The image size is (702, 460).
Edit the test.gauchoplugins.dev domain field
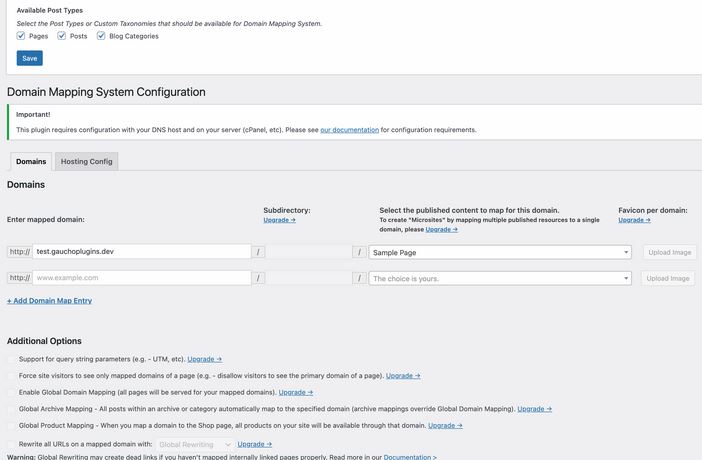click(141, 252)
